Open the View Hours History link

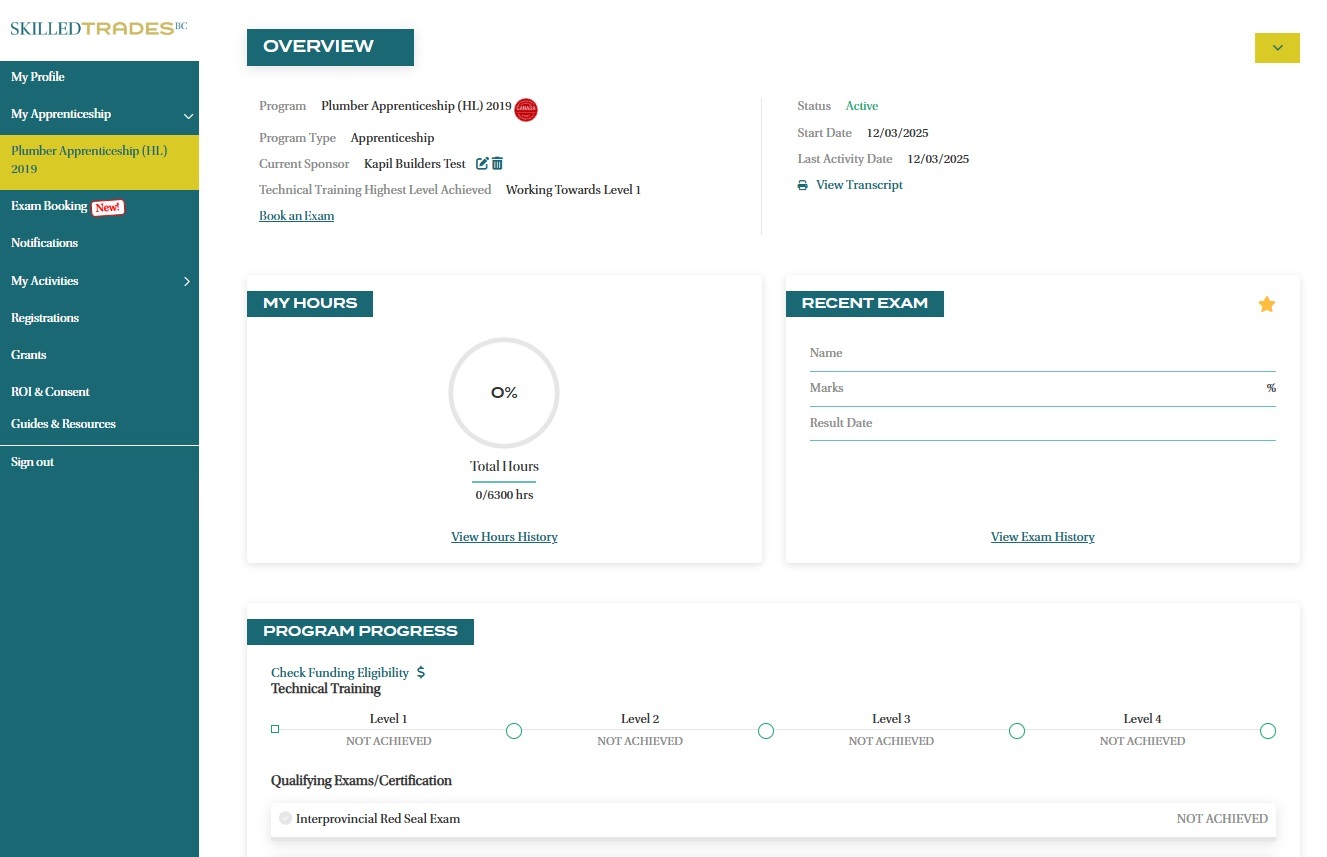tap(504, 537)
